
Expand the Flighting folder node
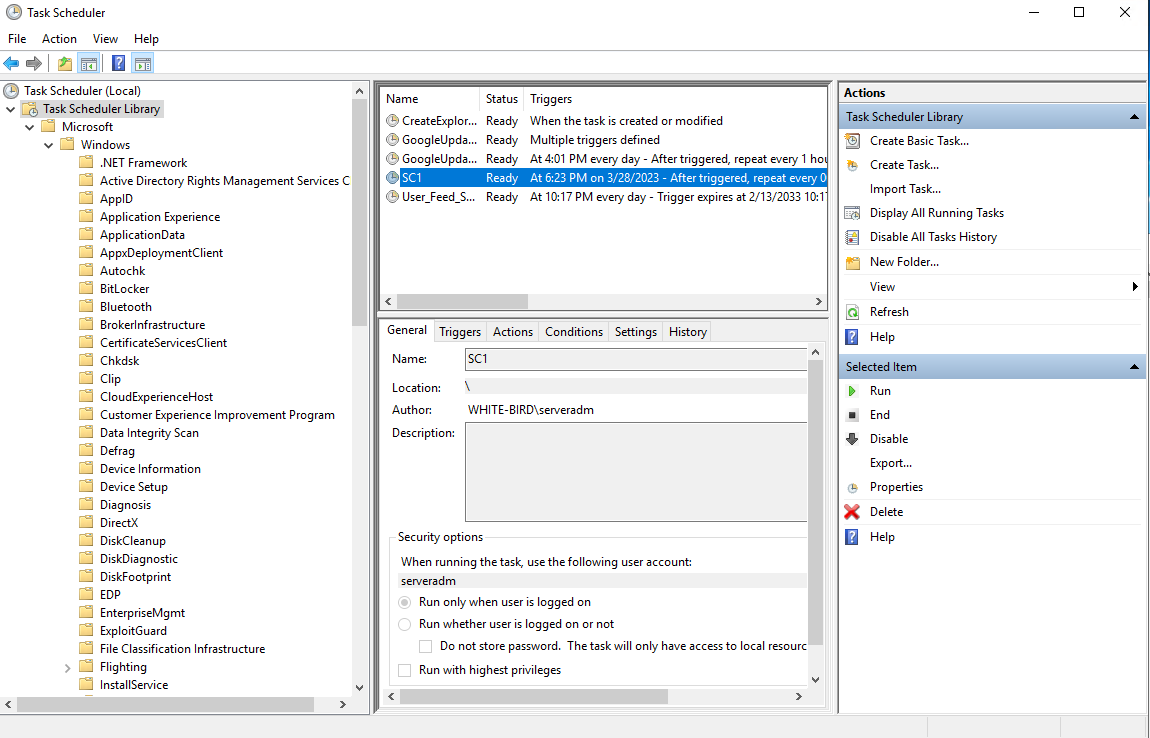tap(67, 667)
